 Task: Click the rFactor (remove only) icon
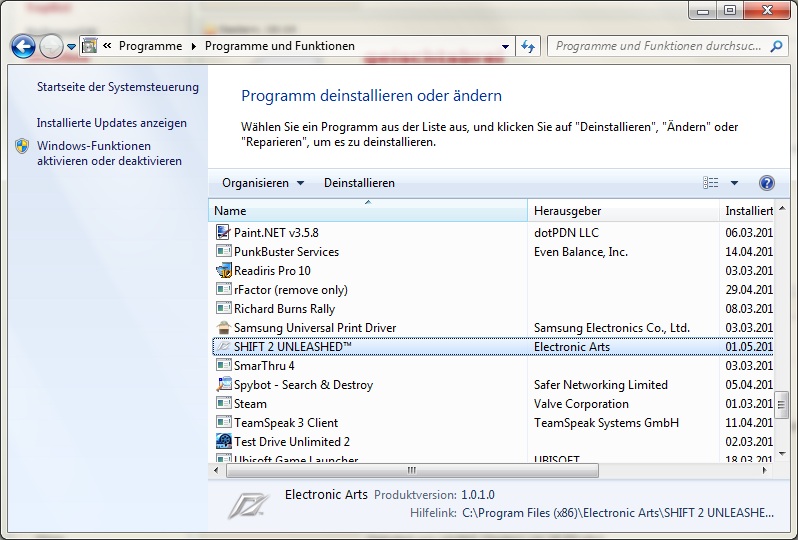pos(223,290)
